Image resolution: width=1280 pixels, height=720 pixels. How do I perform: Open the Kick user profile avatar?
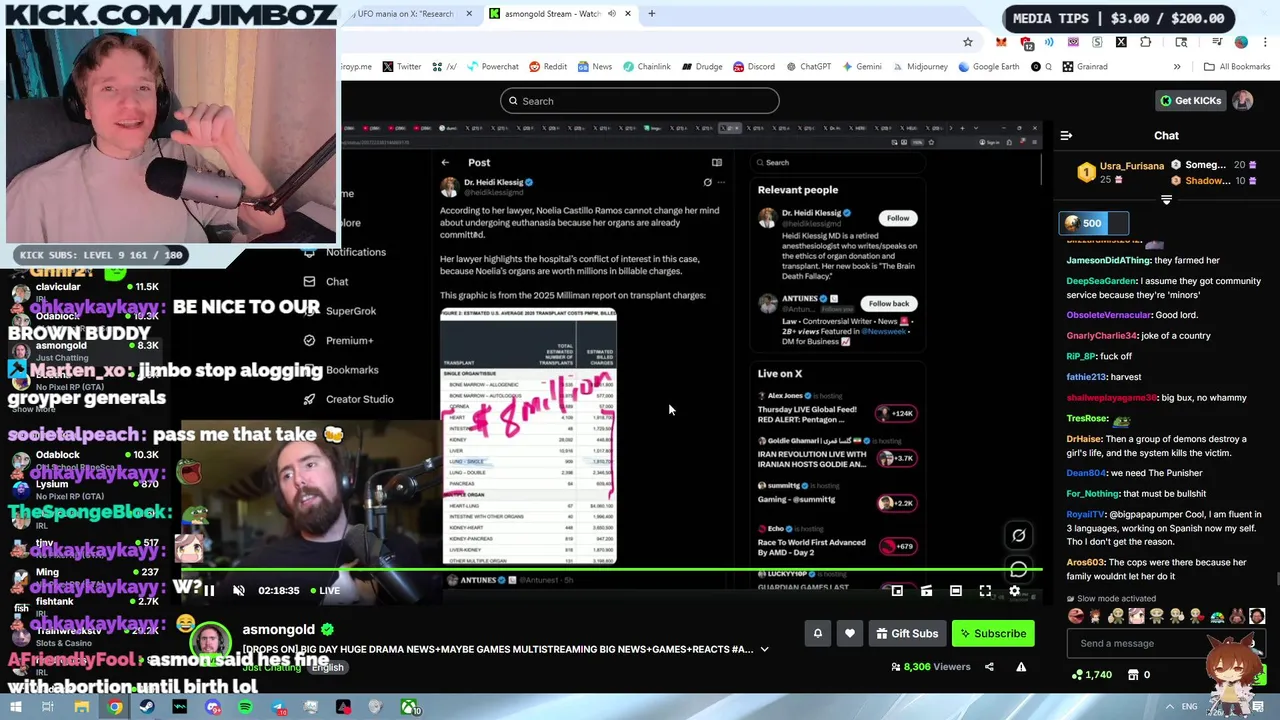(1243, 100)
